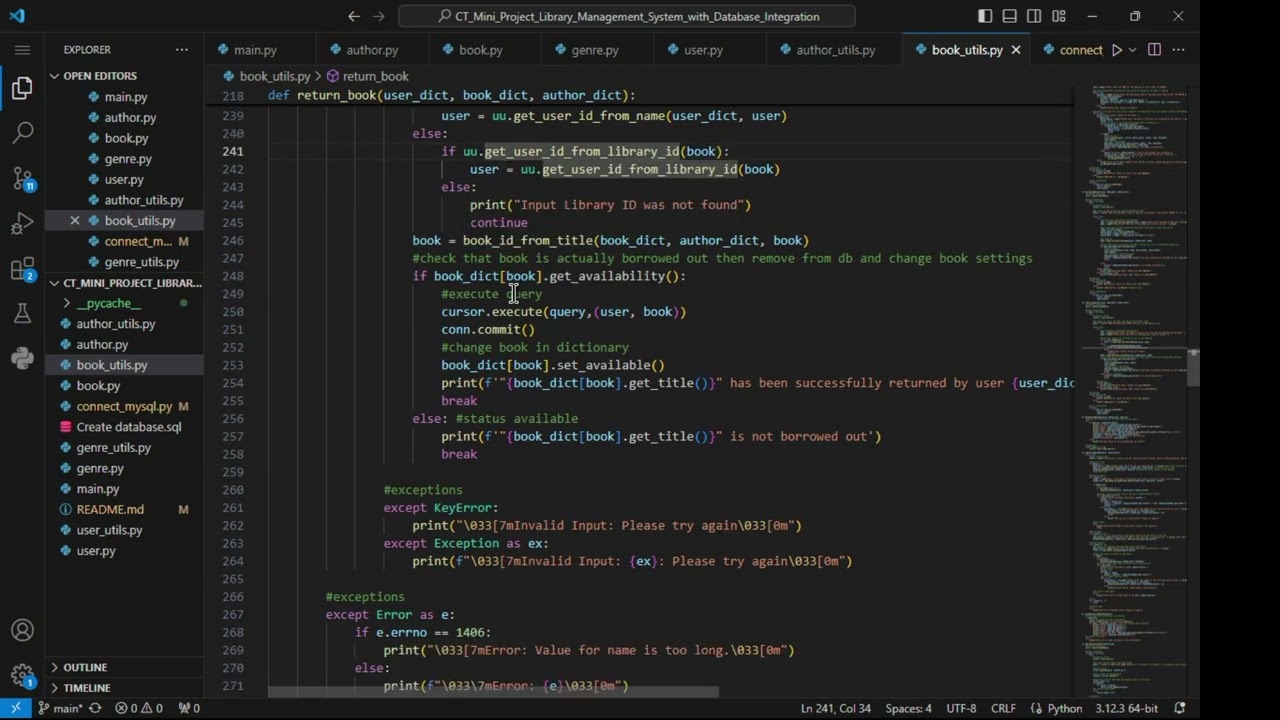The image size is (1280, 720).
Task: Open Create database.sql in explorer
Action: click(128, 427)
